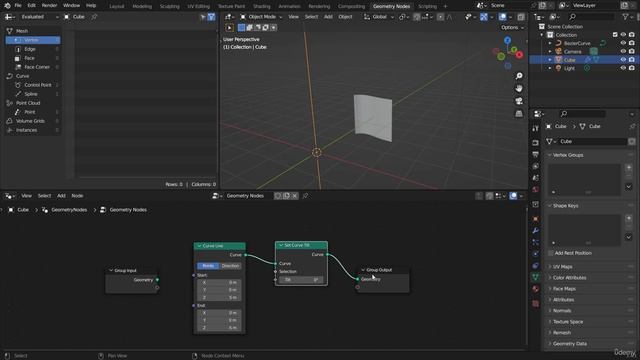Enable the Add Rest Position checkbox
Image resolution: width=640 pixels, height=360 pixels.
pyautogui.click(x=551, y=253)
